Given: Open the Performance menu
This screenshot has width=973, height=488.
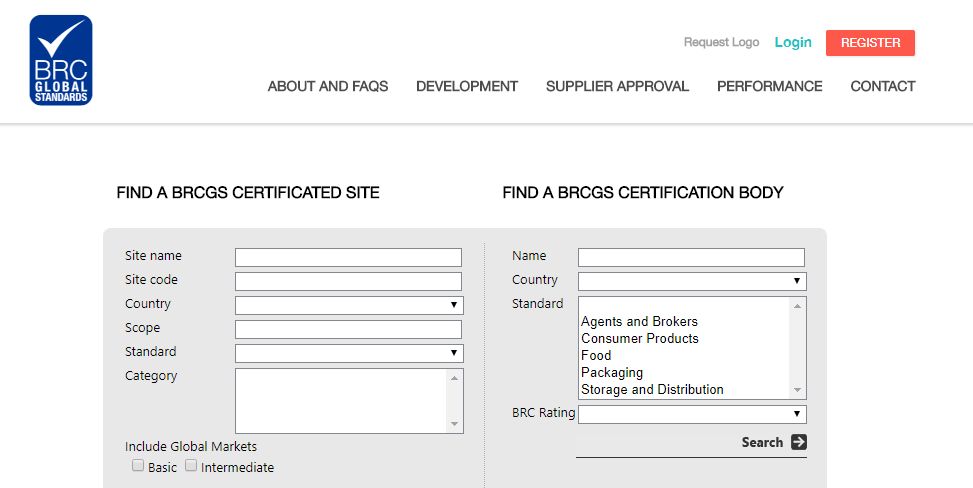Looking at the screenshot, I should coord(769,86).
